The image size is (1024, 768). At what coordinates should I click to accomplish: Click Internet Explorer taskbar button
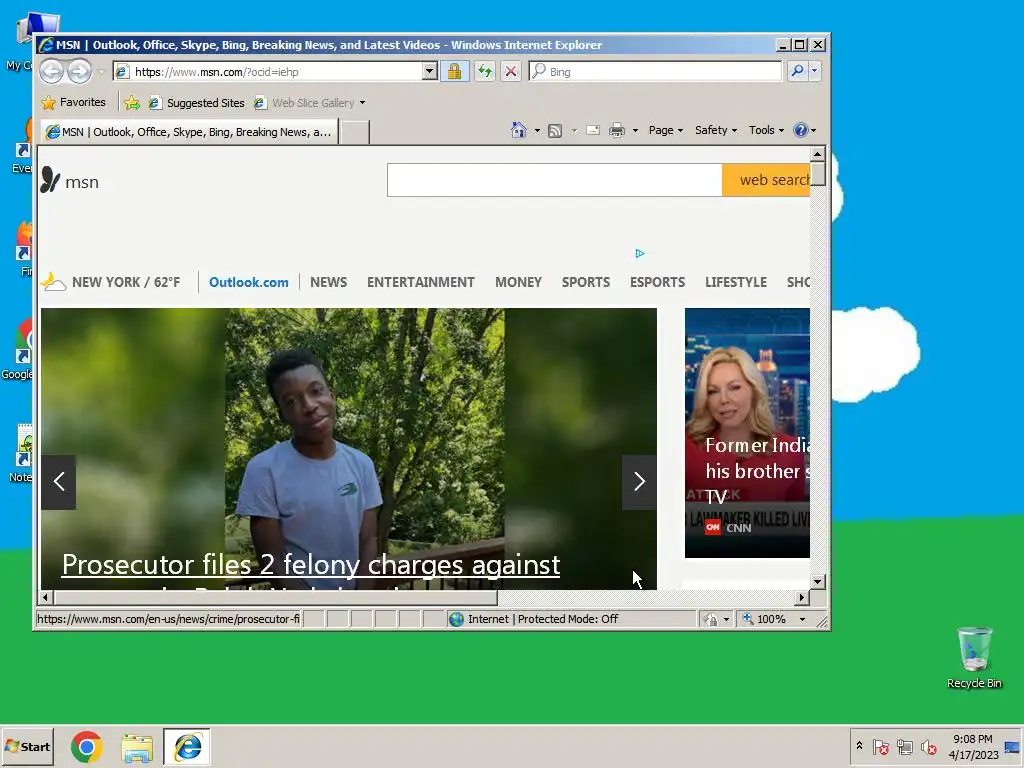click(x=187, y=746)
